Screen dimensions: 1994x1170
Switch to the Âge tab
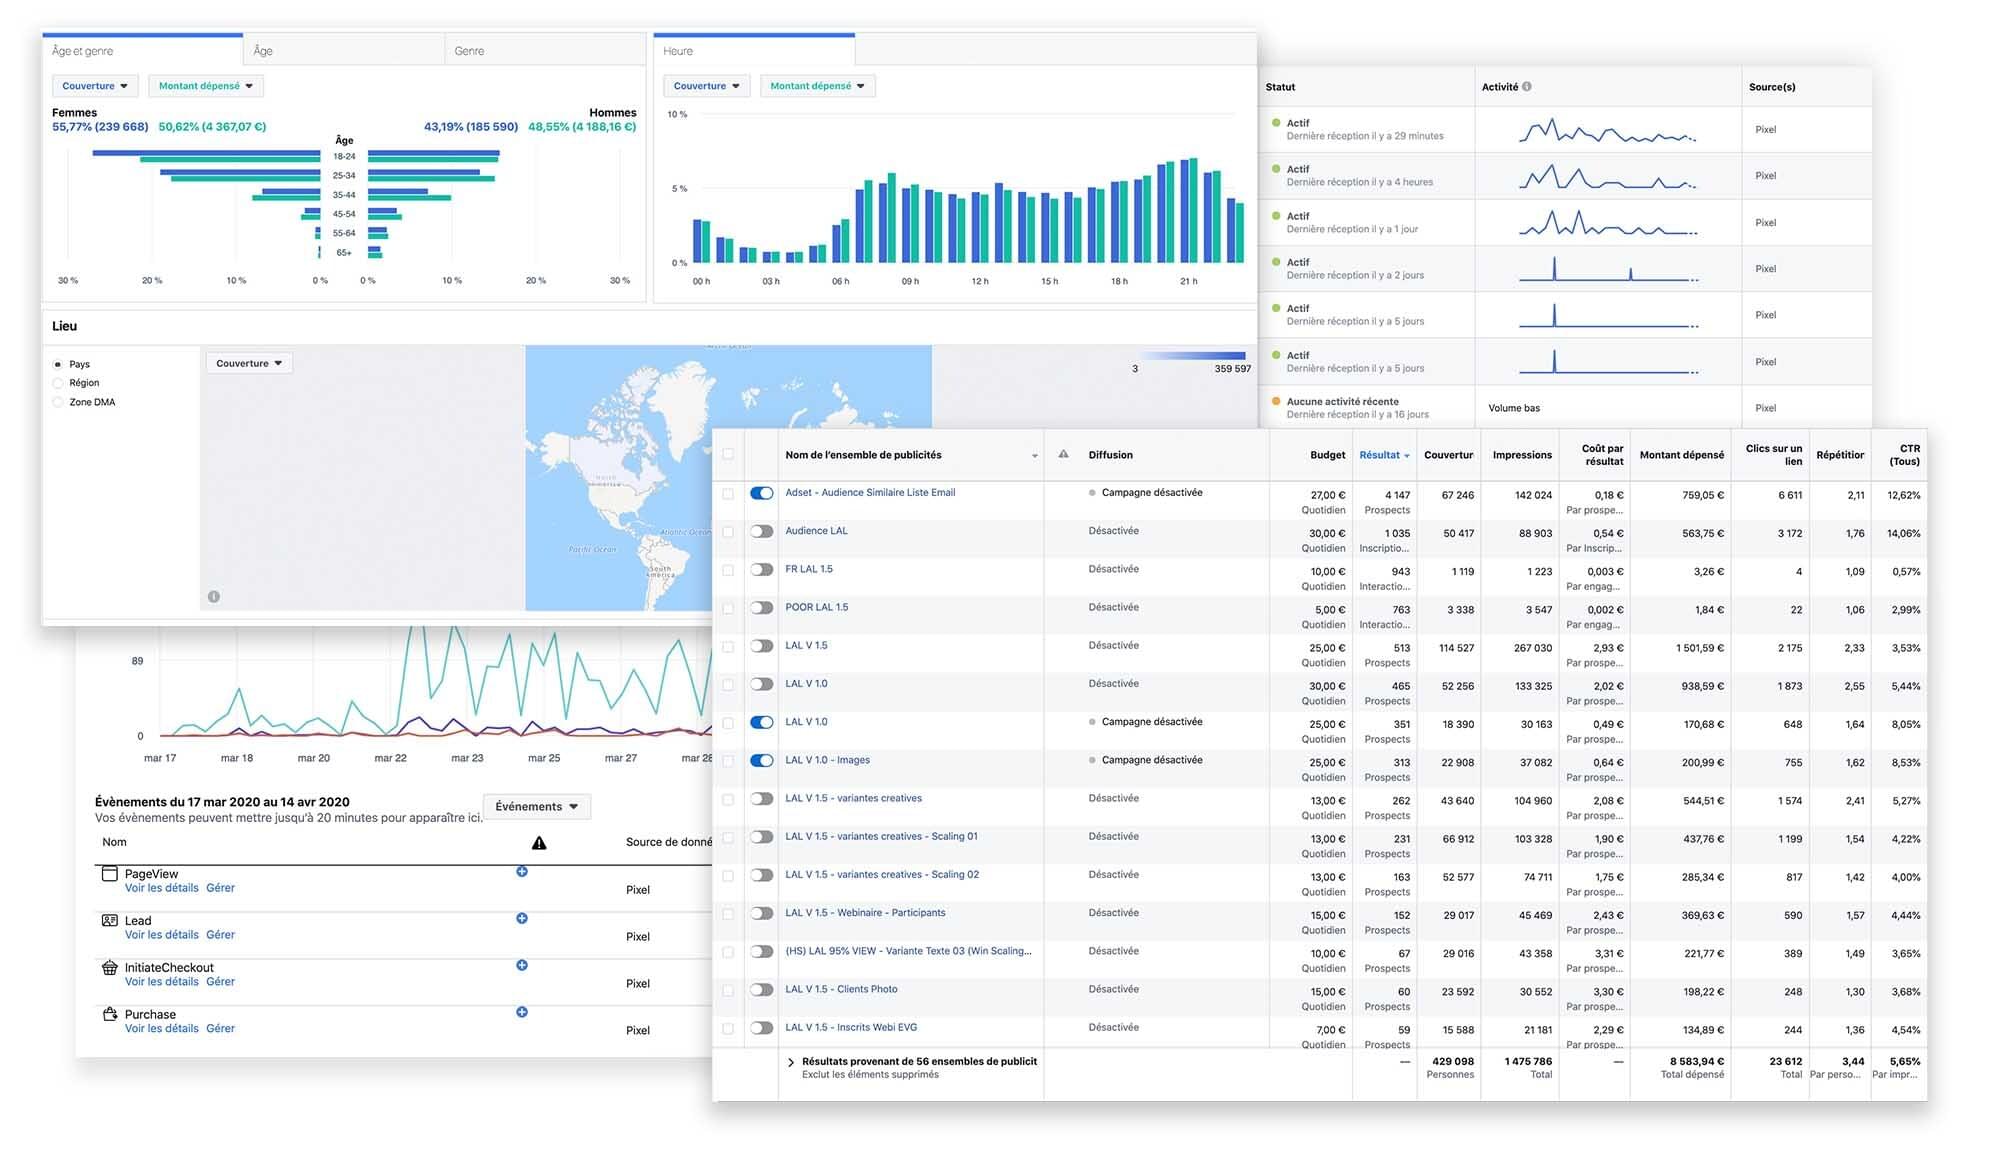pyautogui.click(x=263, y=51)
